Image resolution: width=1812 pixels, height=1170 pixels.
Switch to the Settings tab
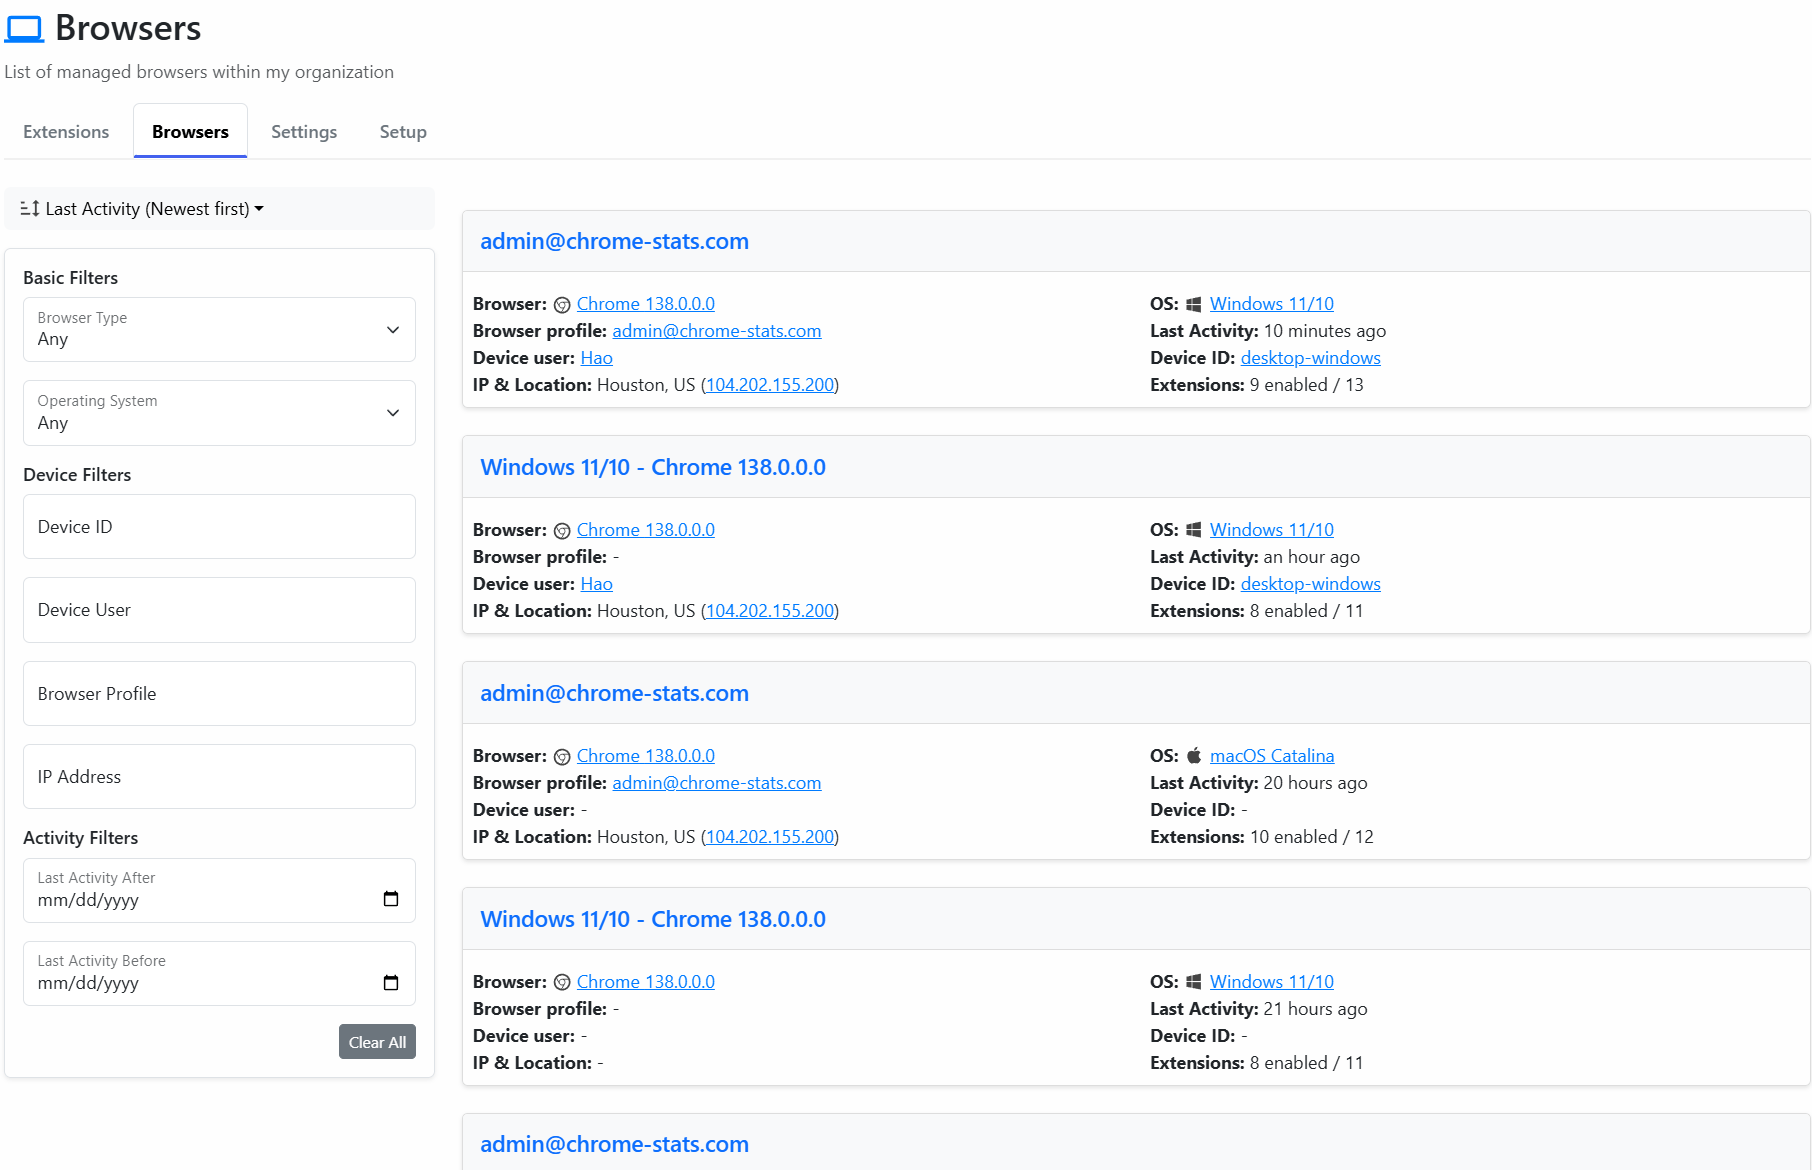[304, 132]
